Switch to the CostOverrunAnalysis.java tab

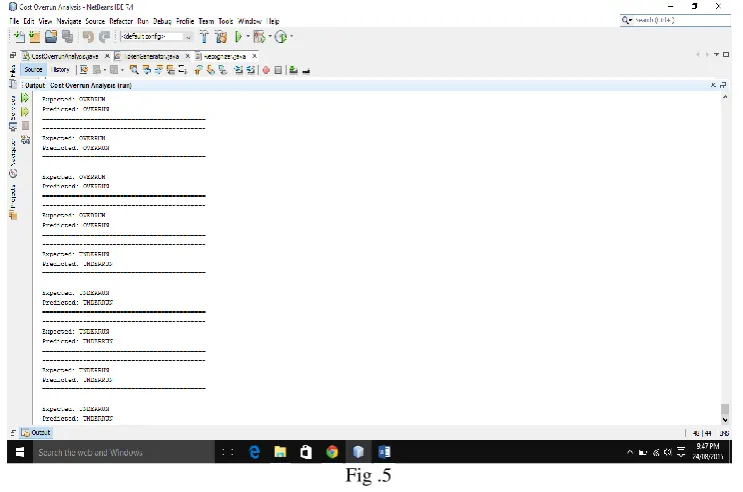[x=64, y=56]
